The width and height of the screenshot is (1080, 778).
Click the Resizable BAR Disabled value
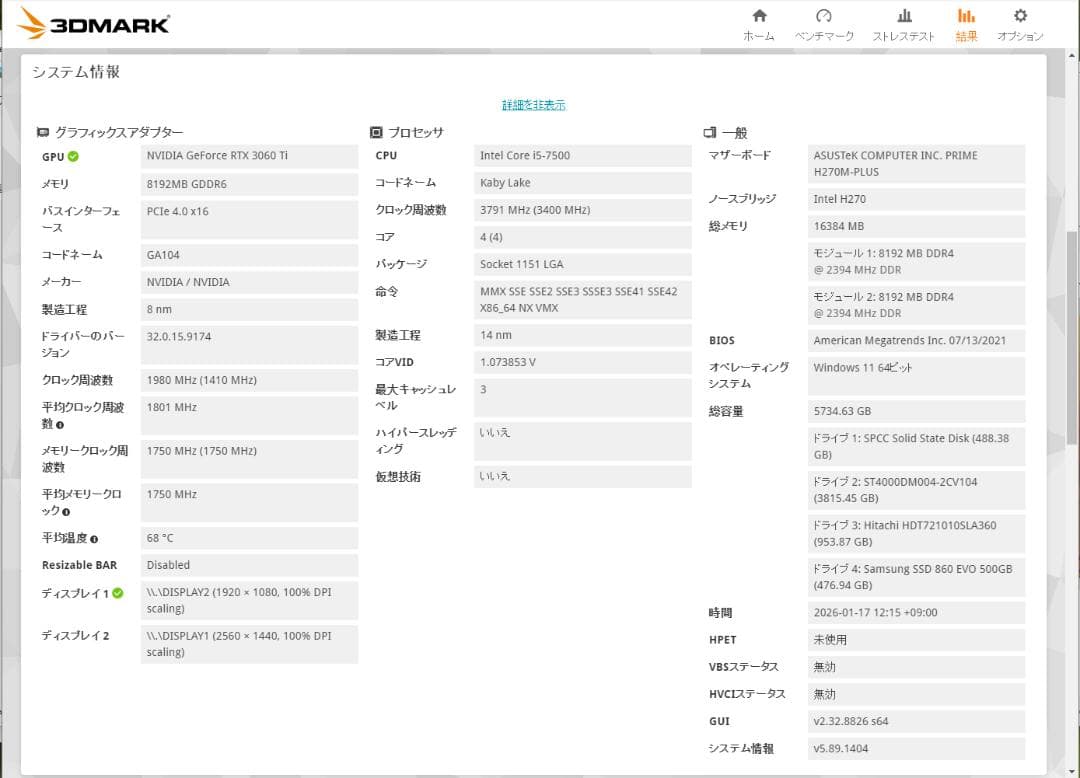coord(247,565)
